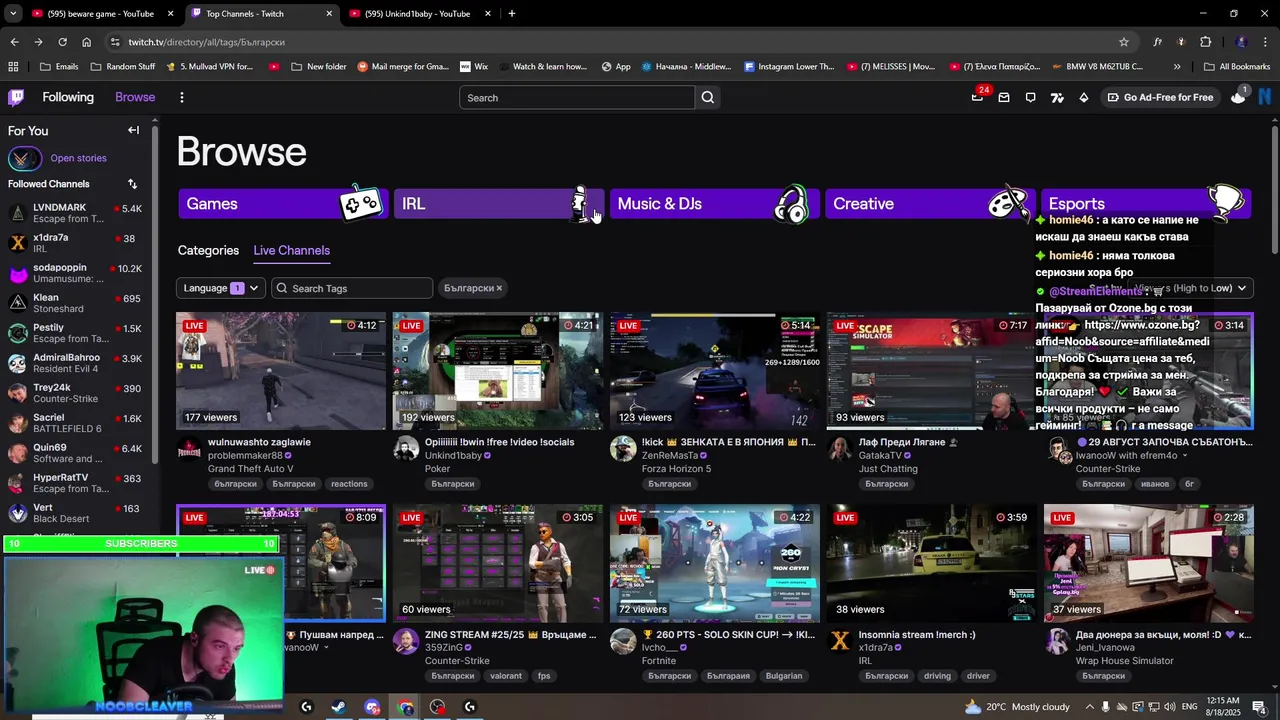Remove the Български tag filter
Viewport: 1280px width, 720px height.
point(499,288)
